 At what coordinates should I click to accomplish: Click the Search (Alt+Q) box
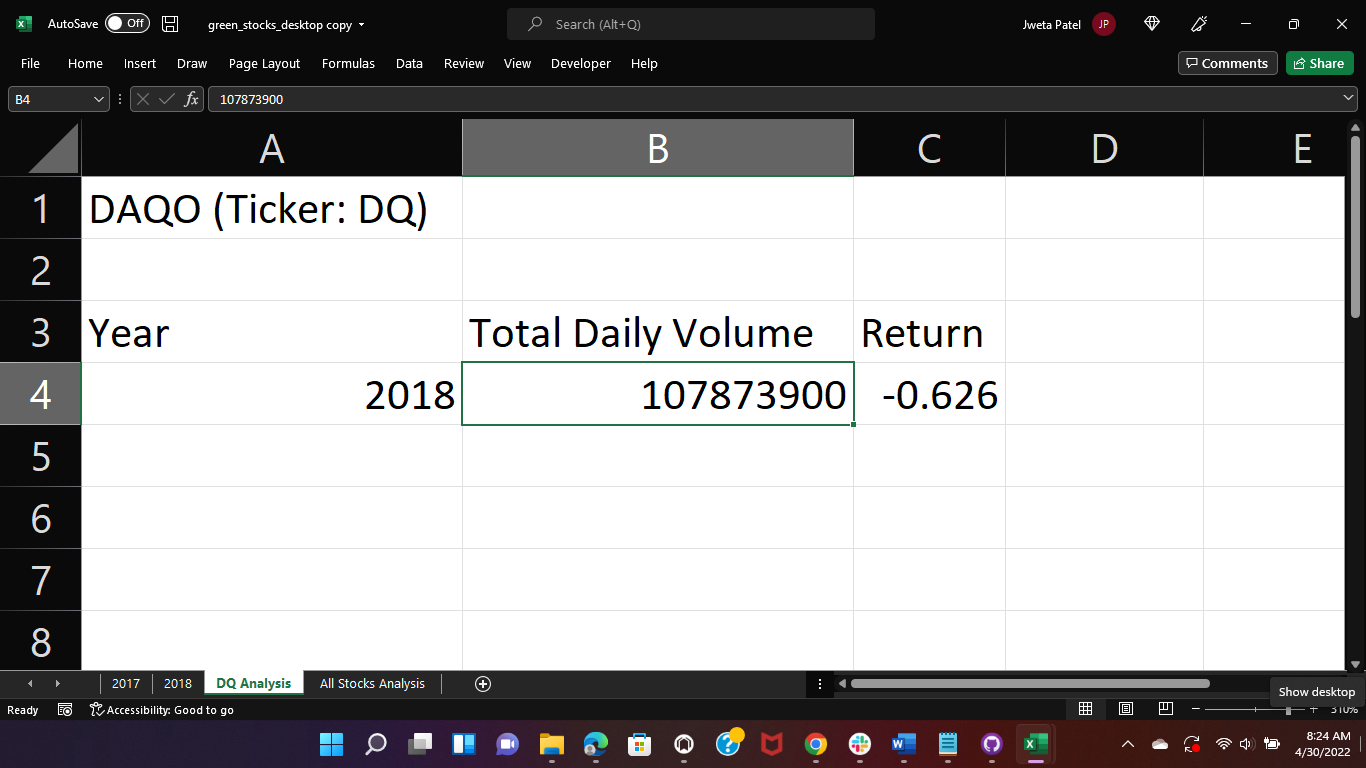pyautogui.click(x=690, y=23)
